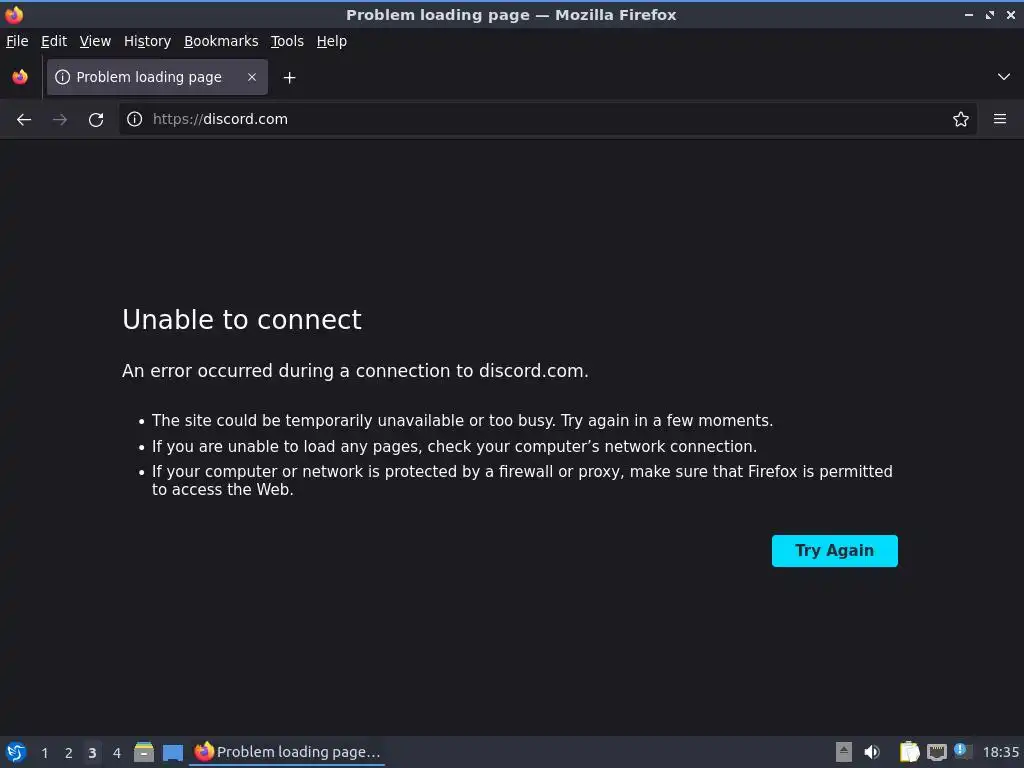Maximize the Firefox window

pos(990,14)
